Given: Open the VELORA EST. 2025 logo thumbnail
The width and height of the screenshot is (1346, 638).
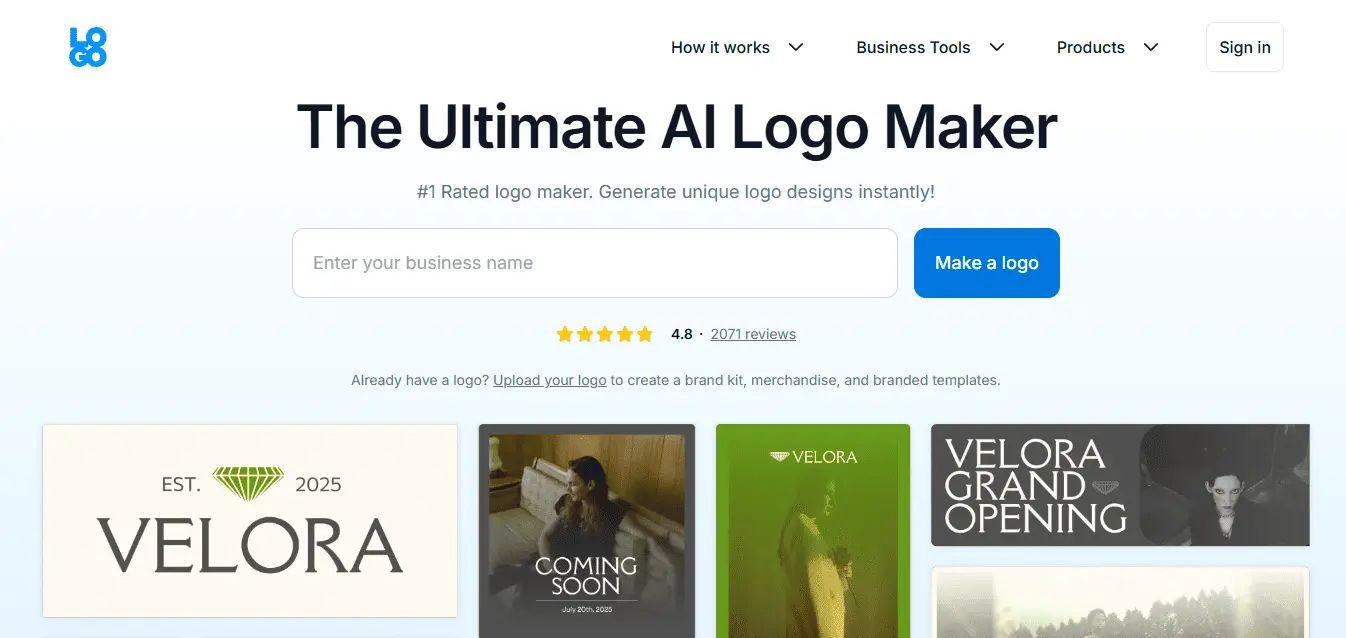Looking at the screenshot, I should coord(249,521).
